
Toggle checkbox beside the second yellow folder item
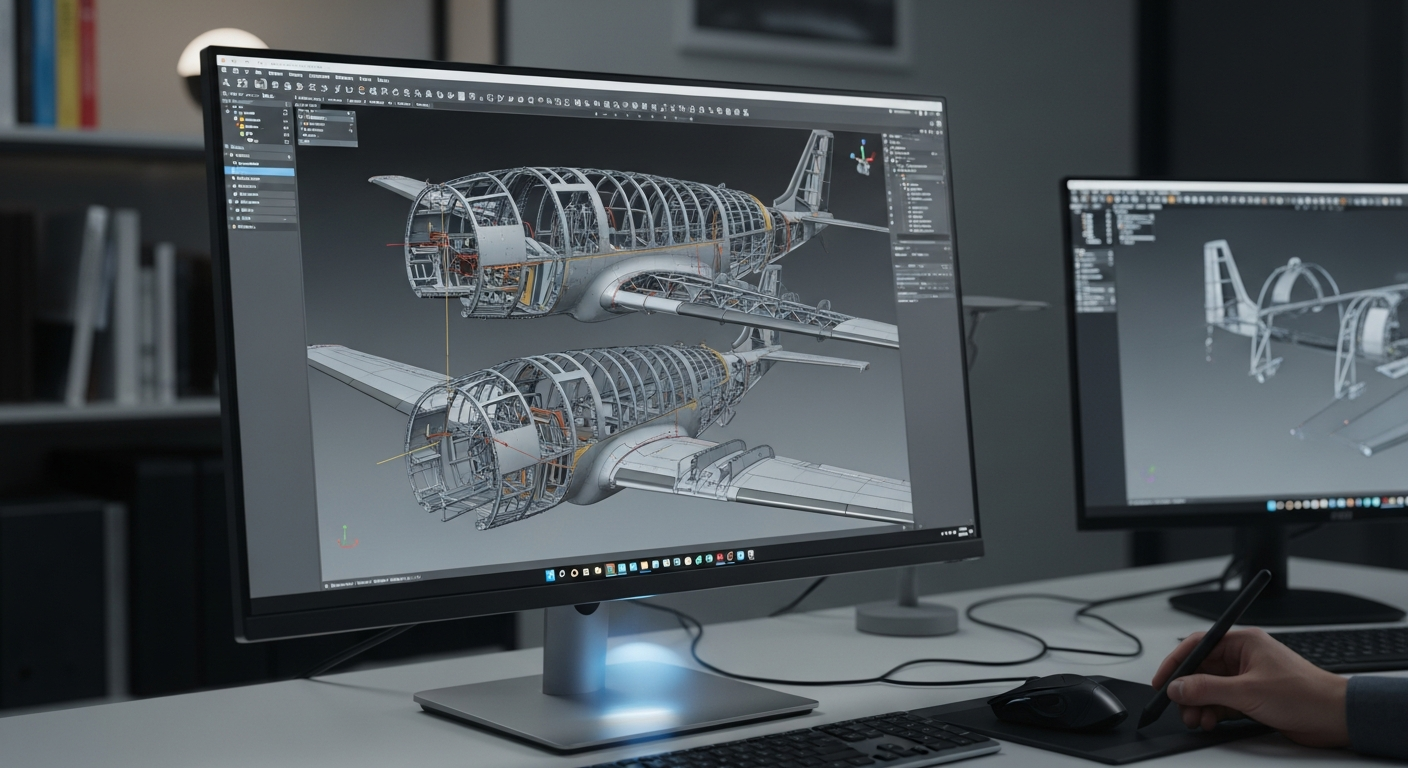pos(287,127)
